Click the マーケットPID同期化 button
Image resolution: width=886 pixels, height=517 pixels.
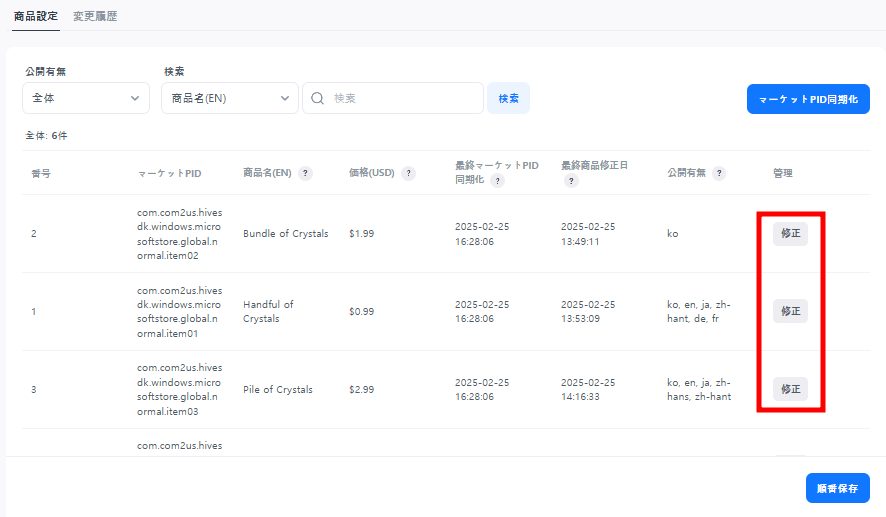808,99
